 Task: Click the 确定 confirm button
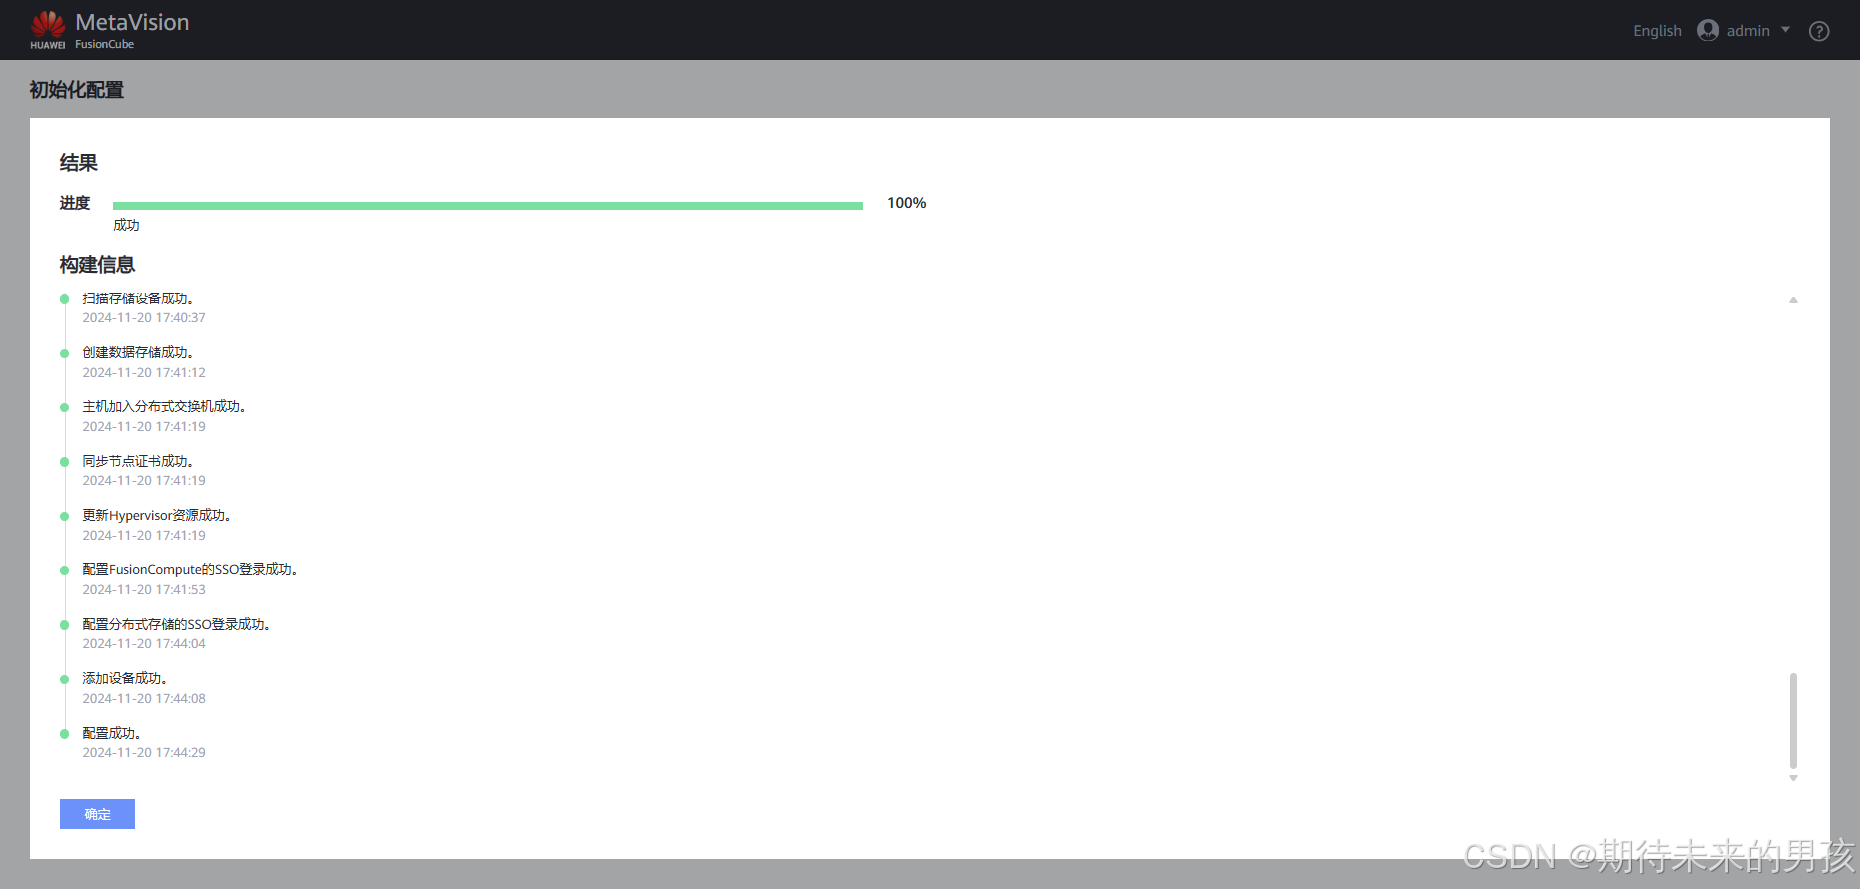click(x=97, y=814)
